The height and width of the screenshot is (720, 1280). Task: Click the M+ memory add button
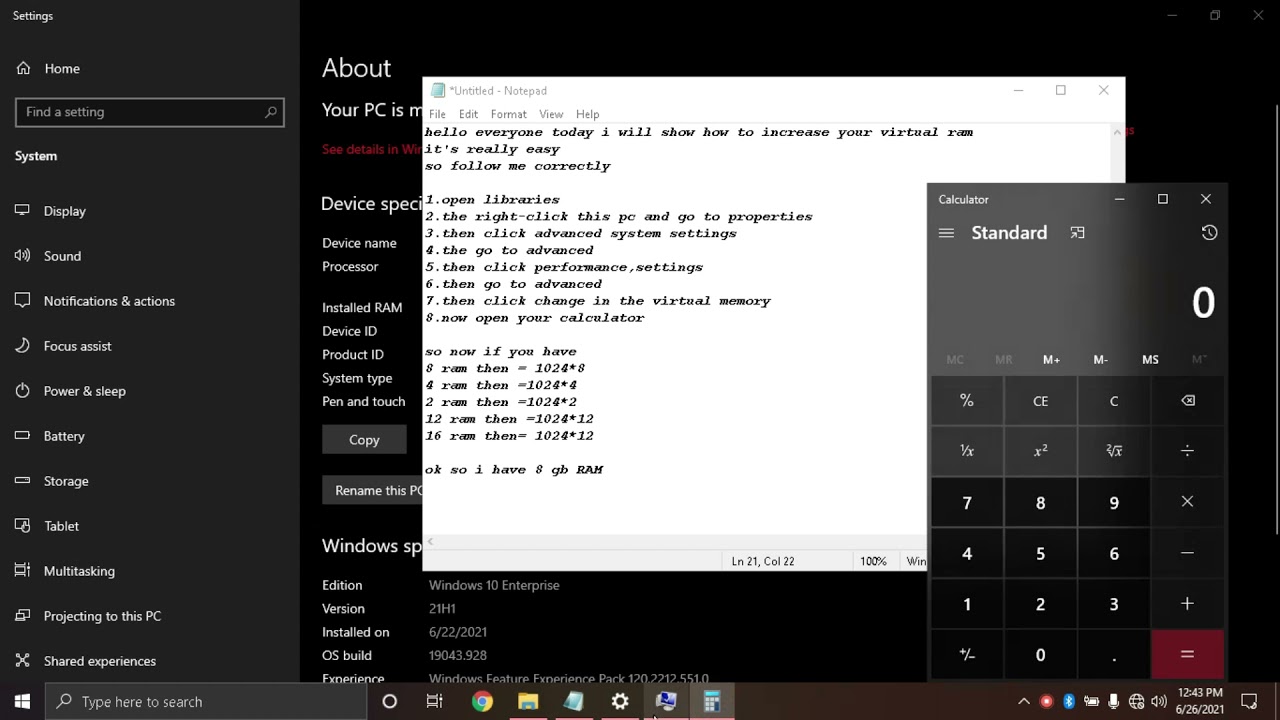1051,360
